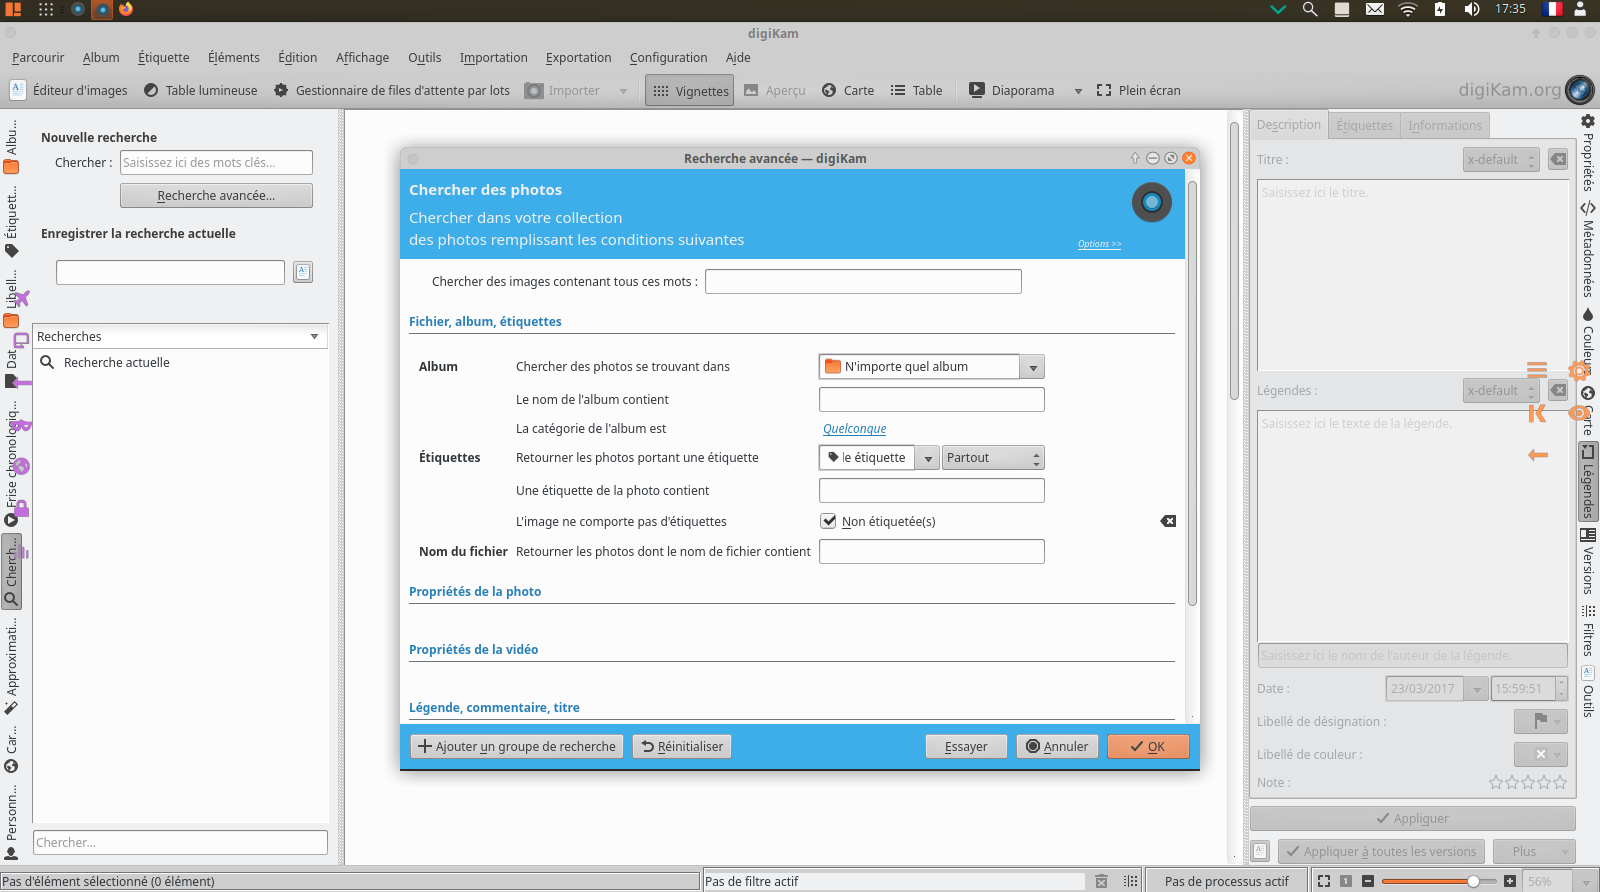Clear the Non étiquetée(s) condition icon
1600x892 pixels.
[1168, 521]
